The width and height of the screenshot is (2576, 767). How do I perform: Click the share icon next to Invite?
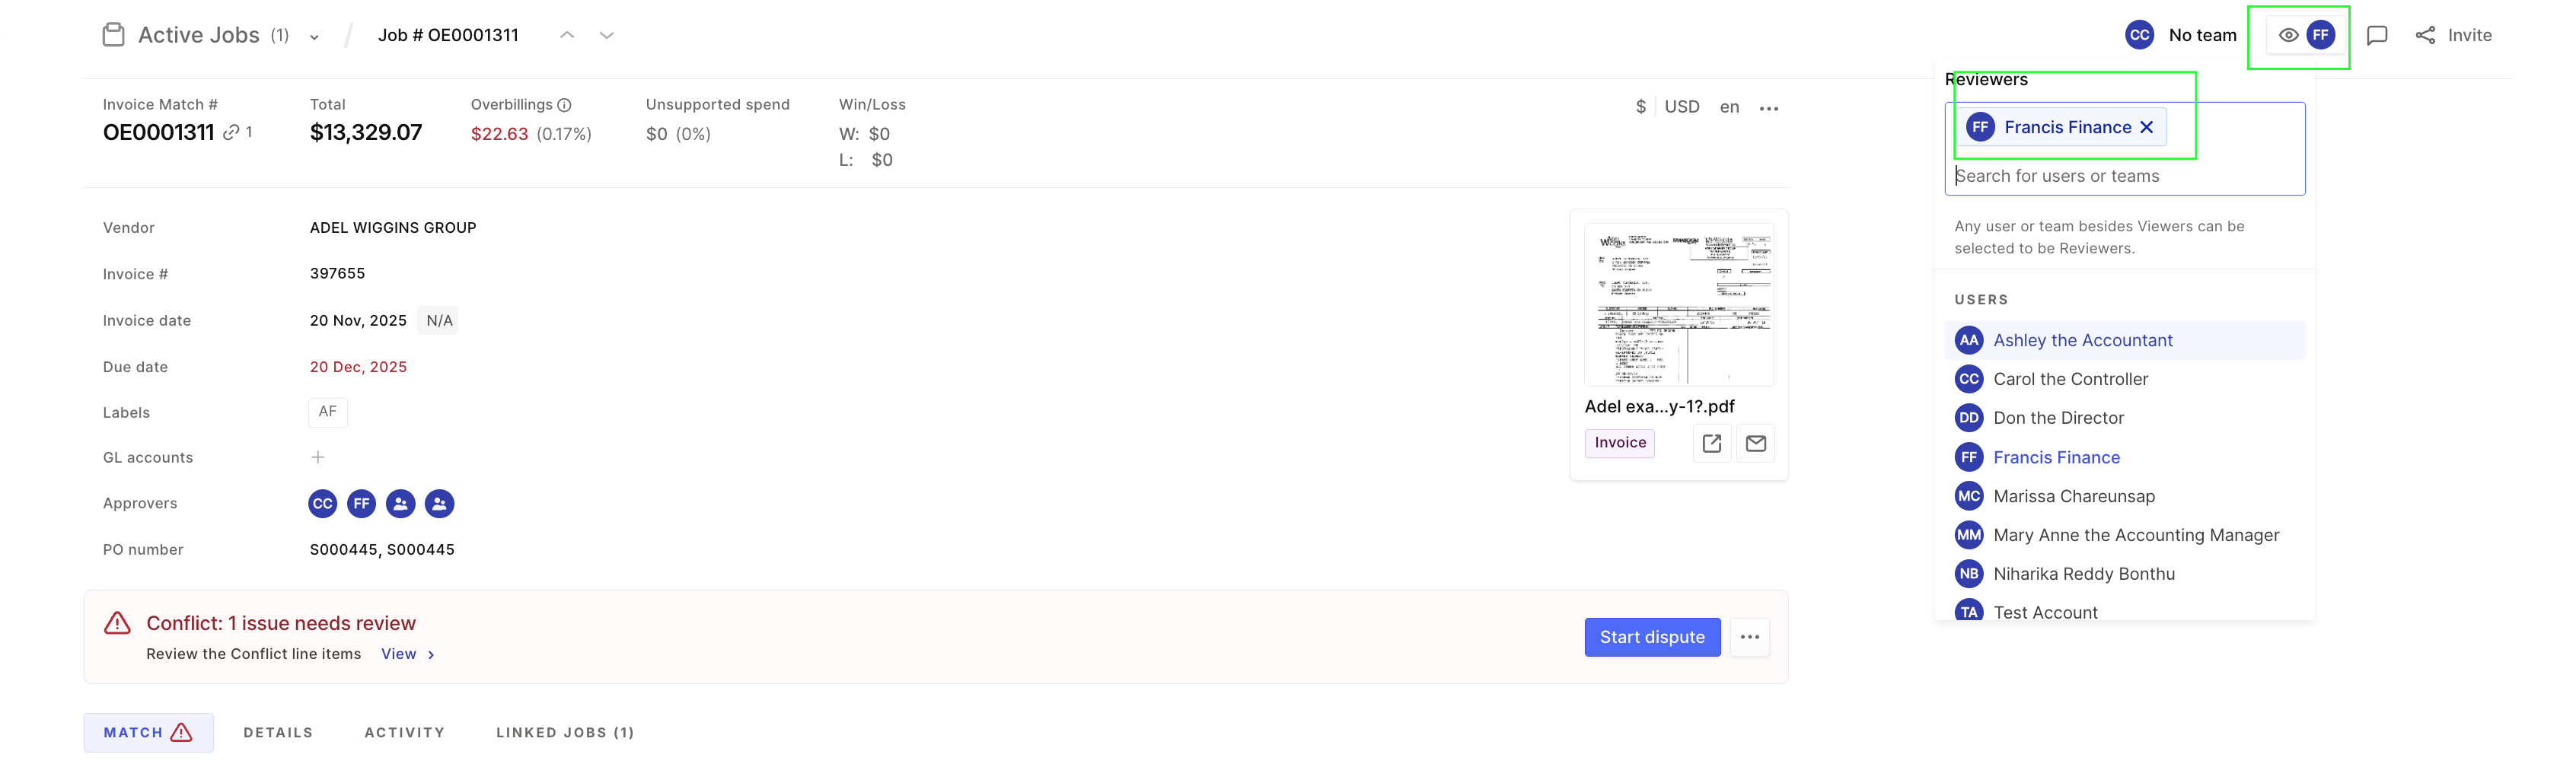tap(2424, 34)
